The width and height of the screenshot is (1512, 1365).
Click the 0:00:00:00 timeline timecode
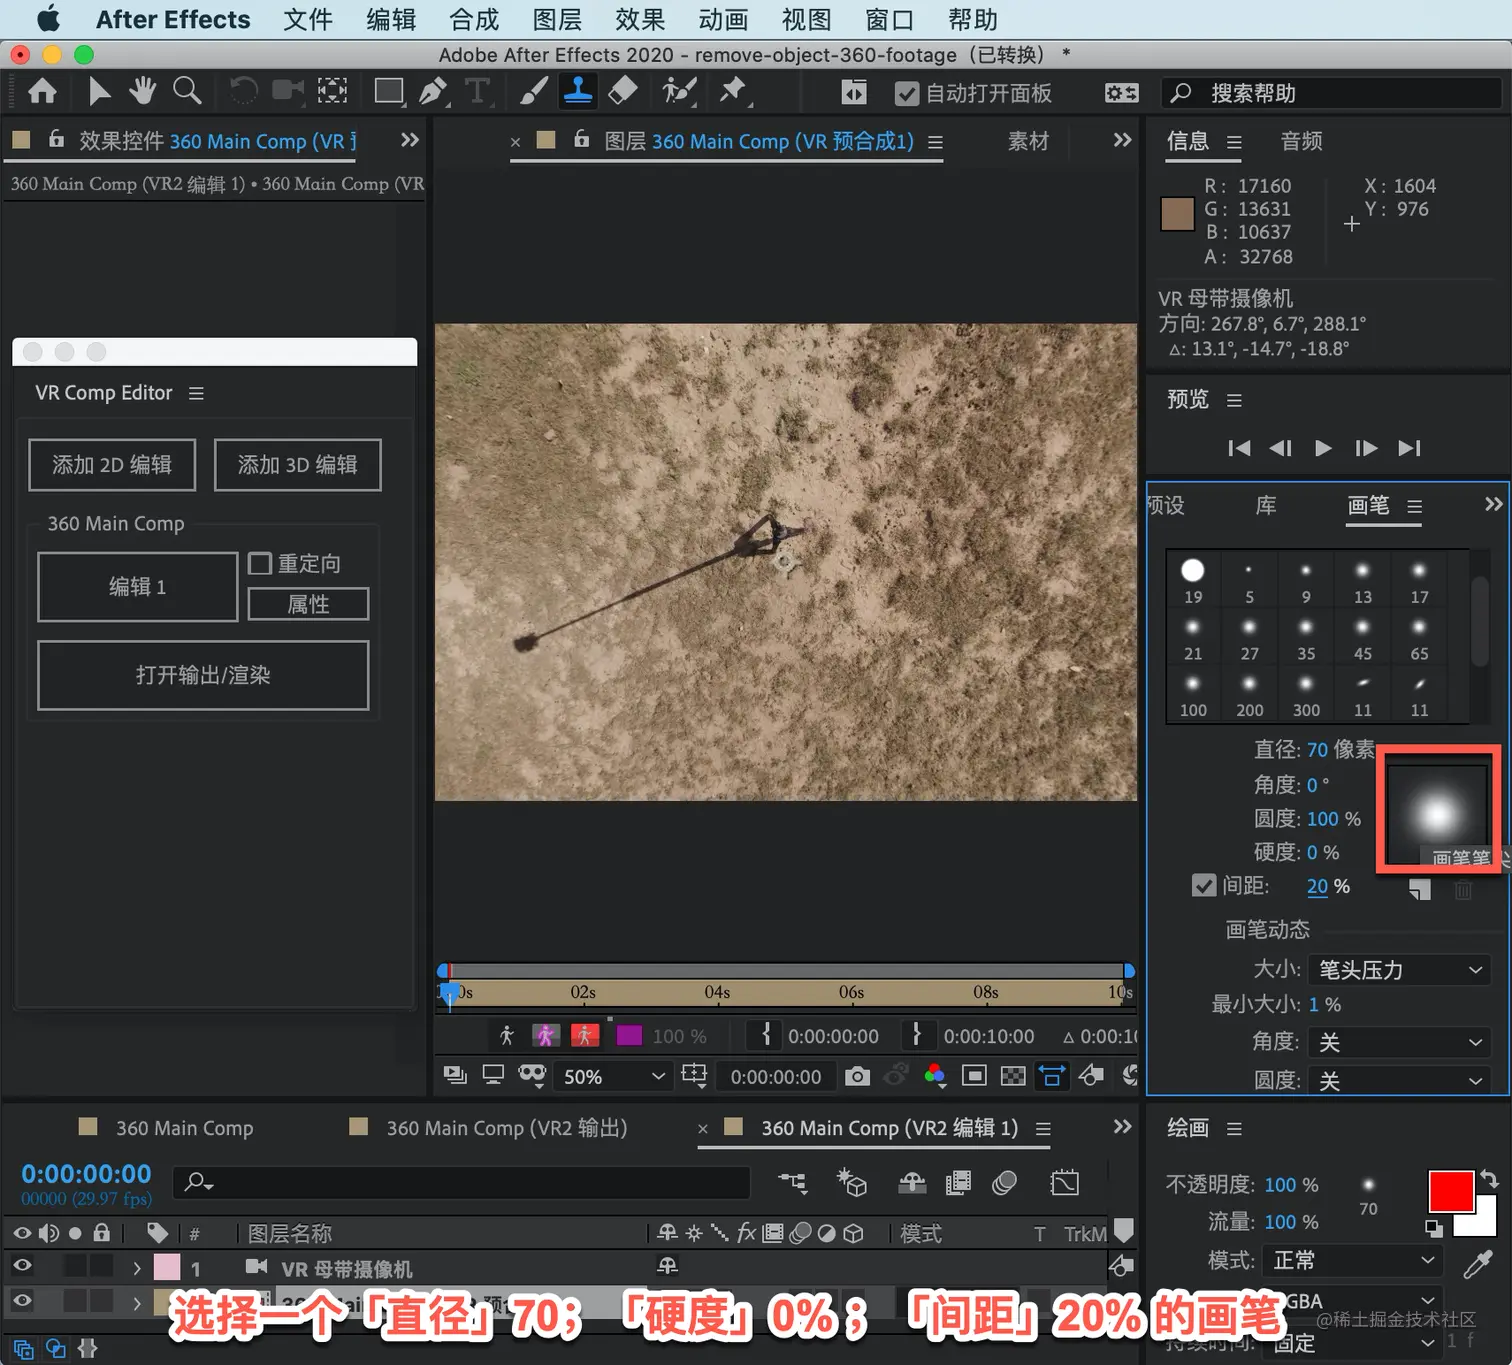[86, 1173]
